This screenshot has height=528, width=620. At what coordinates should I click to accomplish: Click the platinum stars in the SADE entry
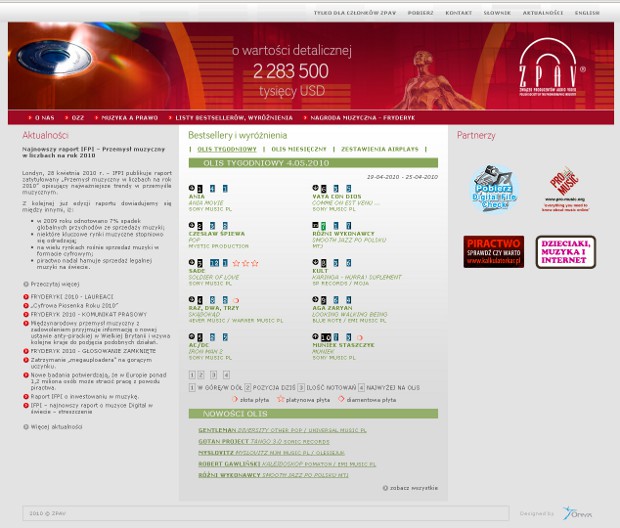tap(246, 263)
